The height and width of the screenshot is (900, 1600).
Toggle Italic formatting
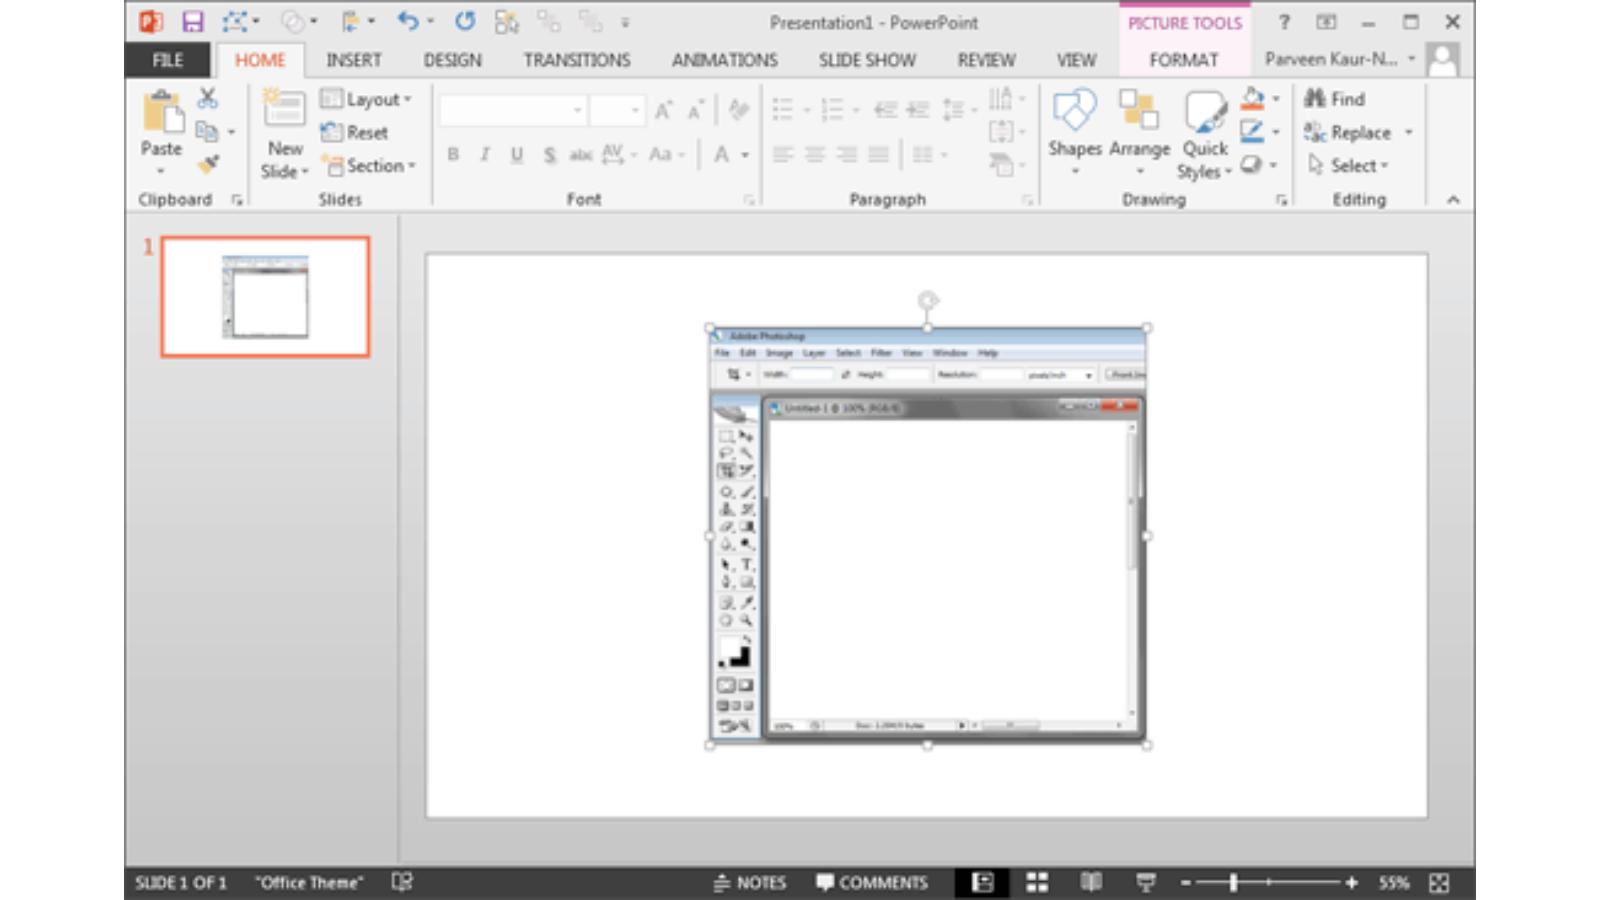pyautogui.click(x=485, y=154)
